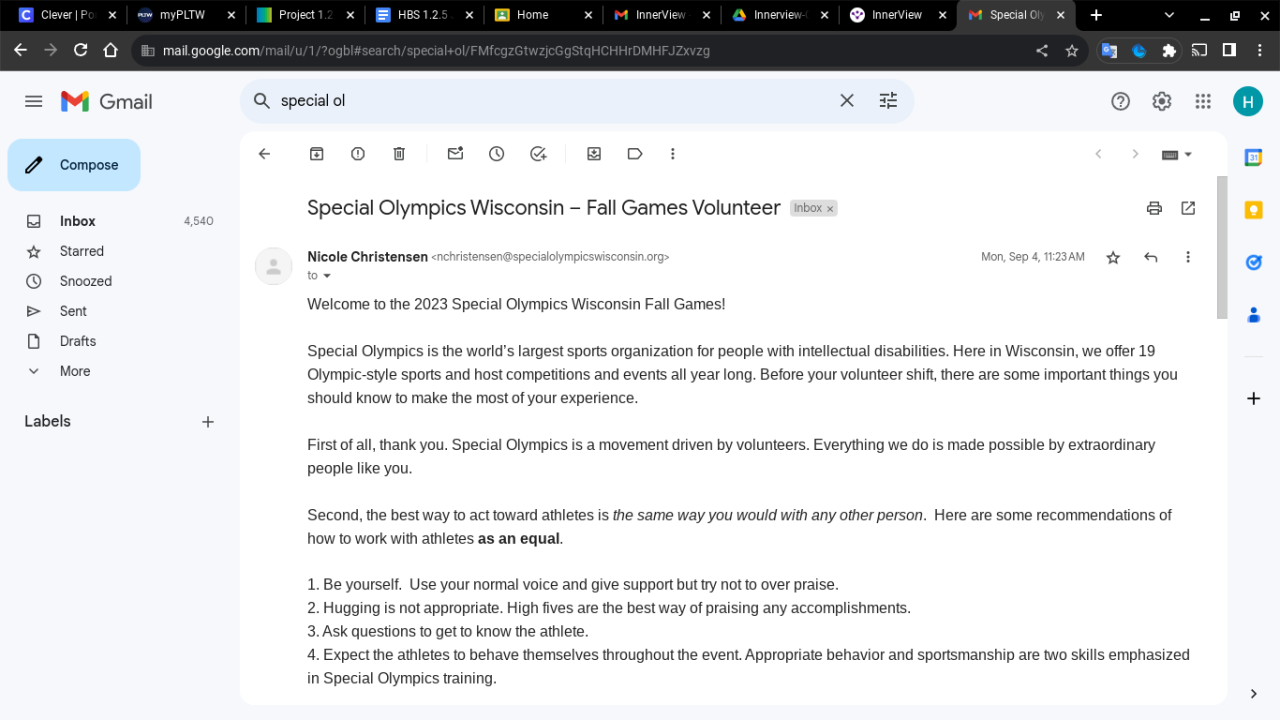Screen dimensions: 1280x720
Task: Create a new label with plus
Action: (x=208, y=422)
